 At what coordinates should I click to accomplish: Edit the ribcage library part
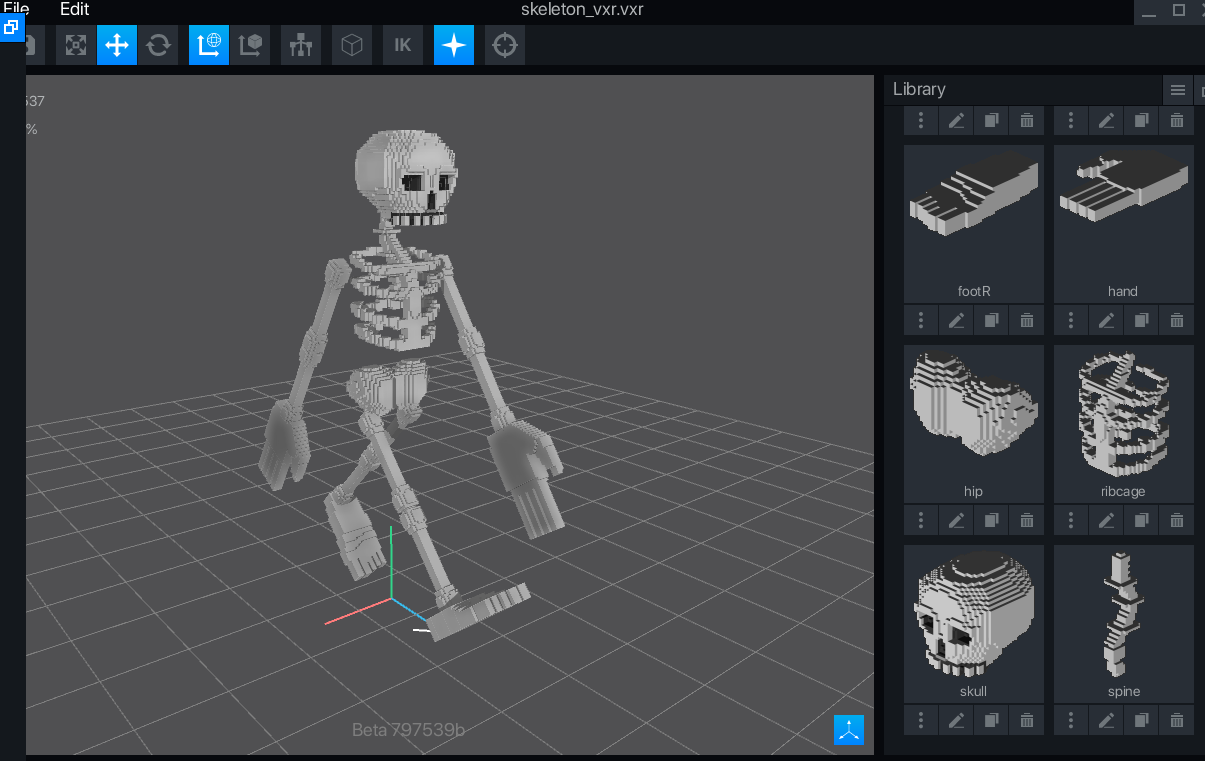tap(1106, 520)
